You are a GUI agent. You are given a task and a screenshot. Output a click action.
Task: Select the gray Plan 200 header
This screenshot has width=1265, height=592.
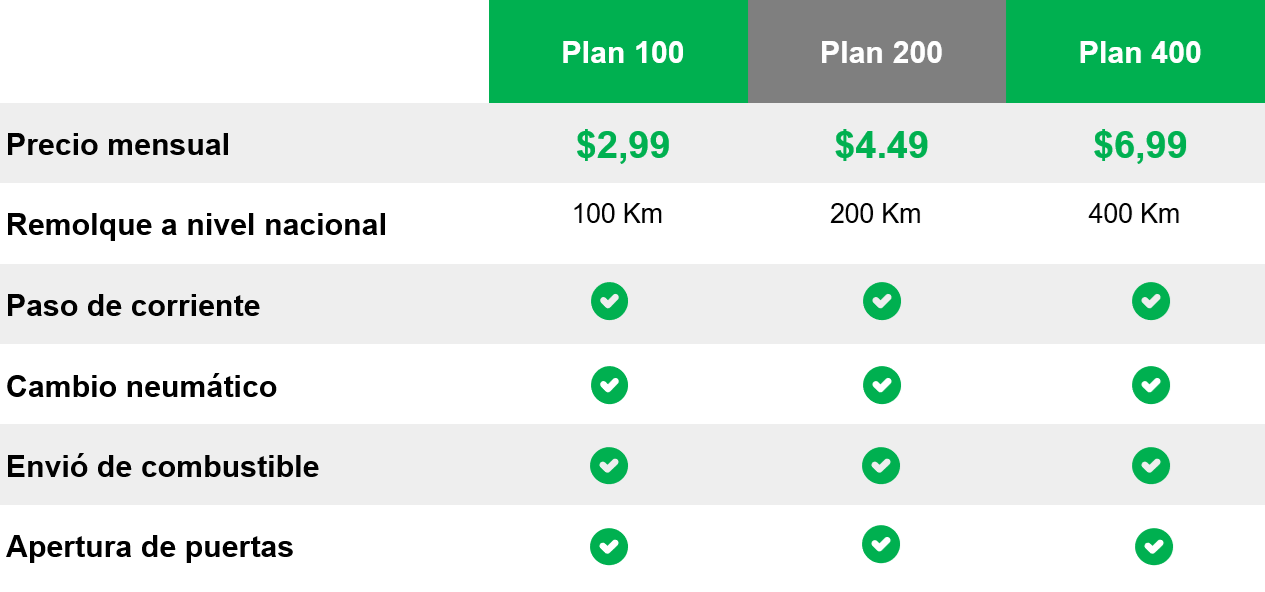(877, 51)
